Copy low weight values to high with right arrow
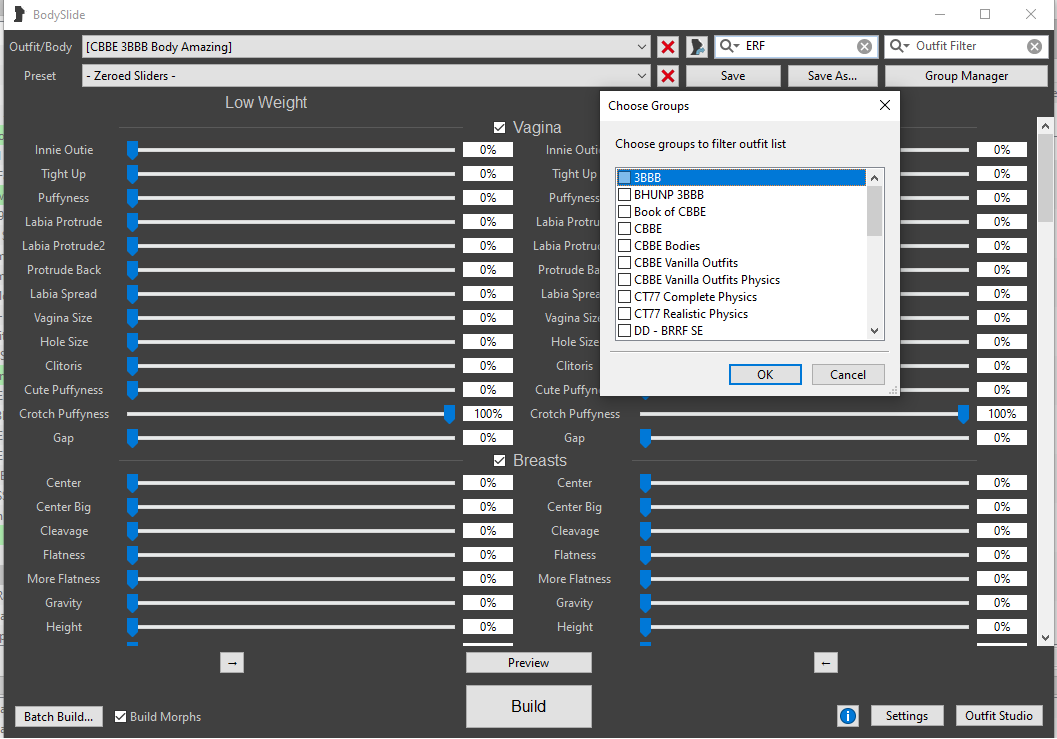Image resolution: width=1057 pixels, height=739 pixels. click(x=232, y=663)
